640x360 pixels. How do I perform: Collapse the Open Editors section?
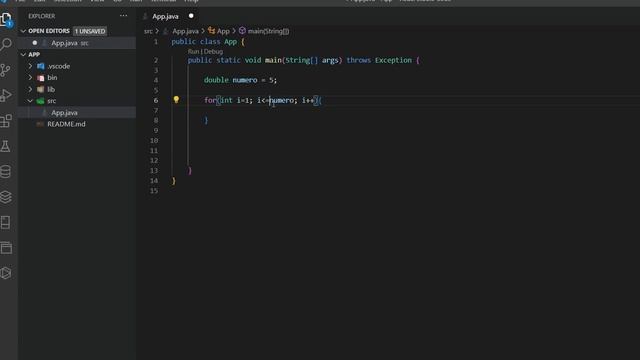pyautogui.click(x=23, y=31)
